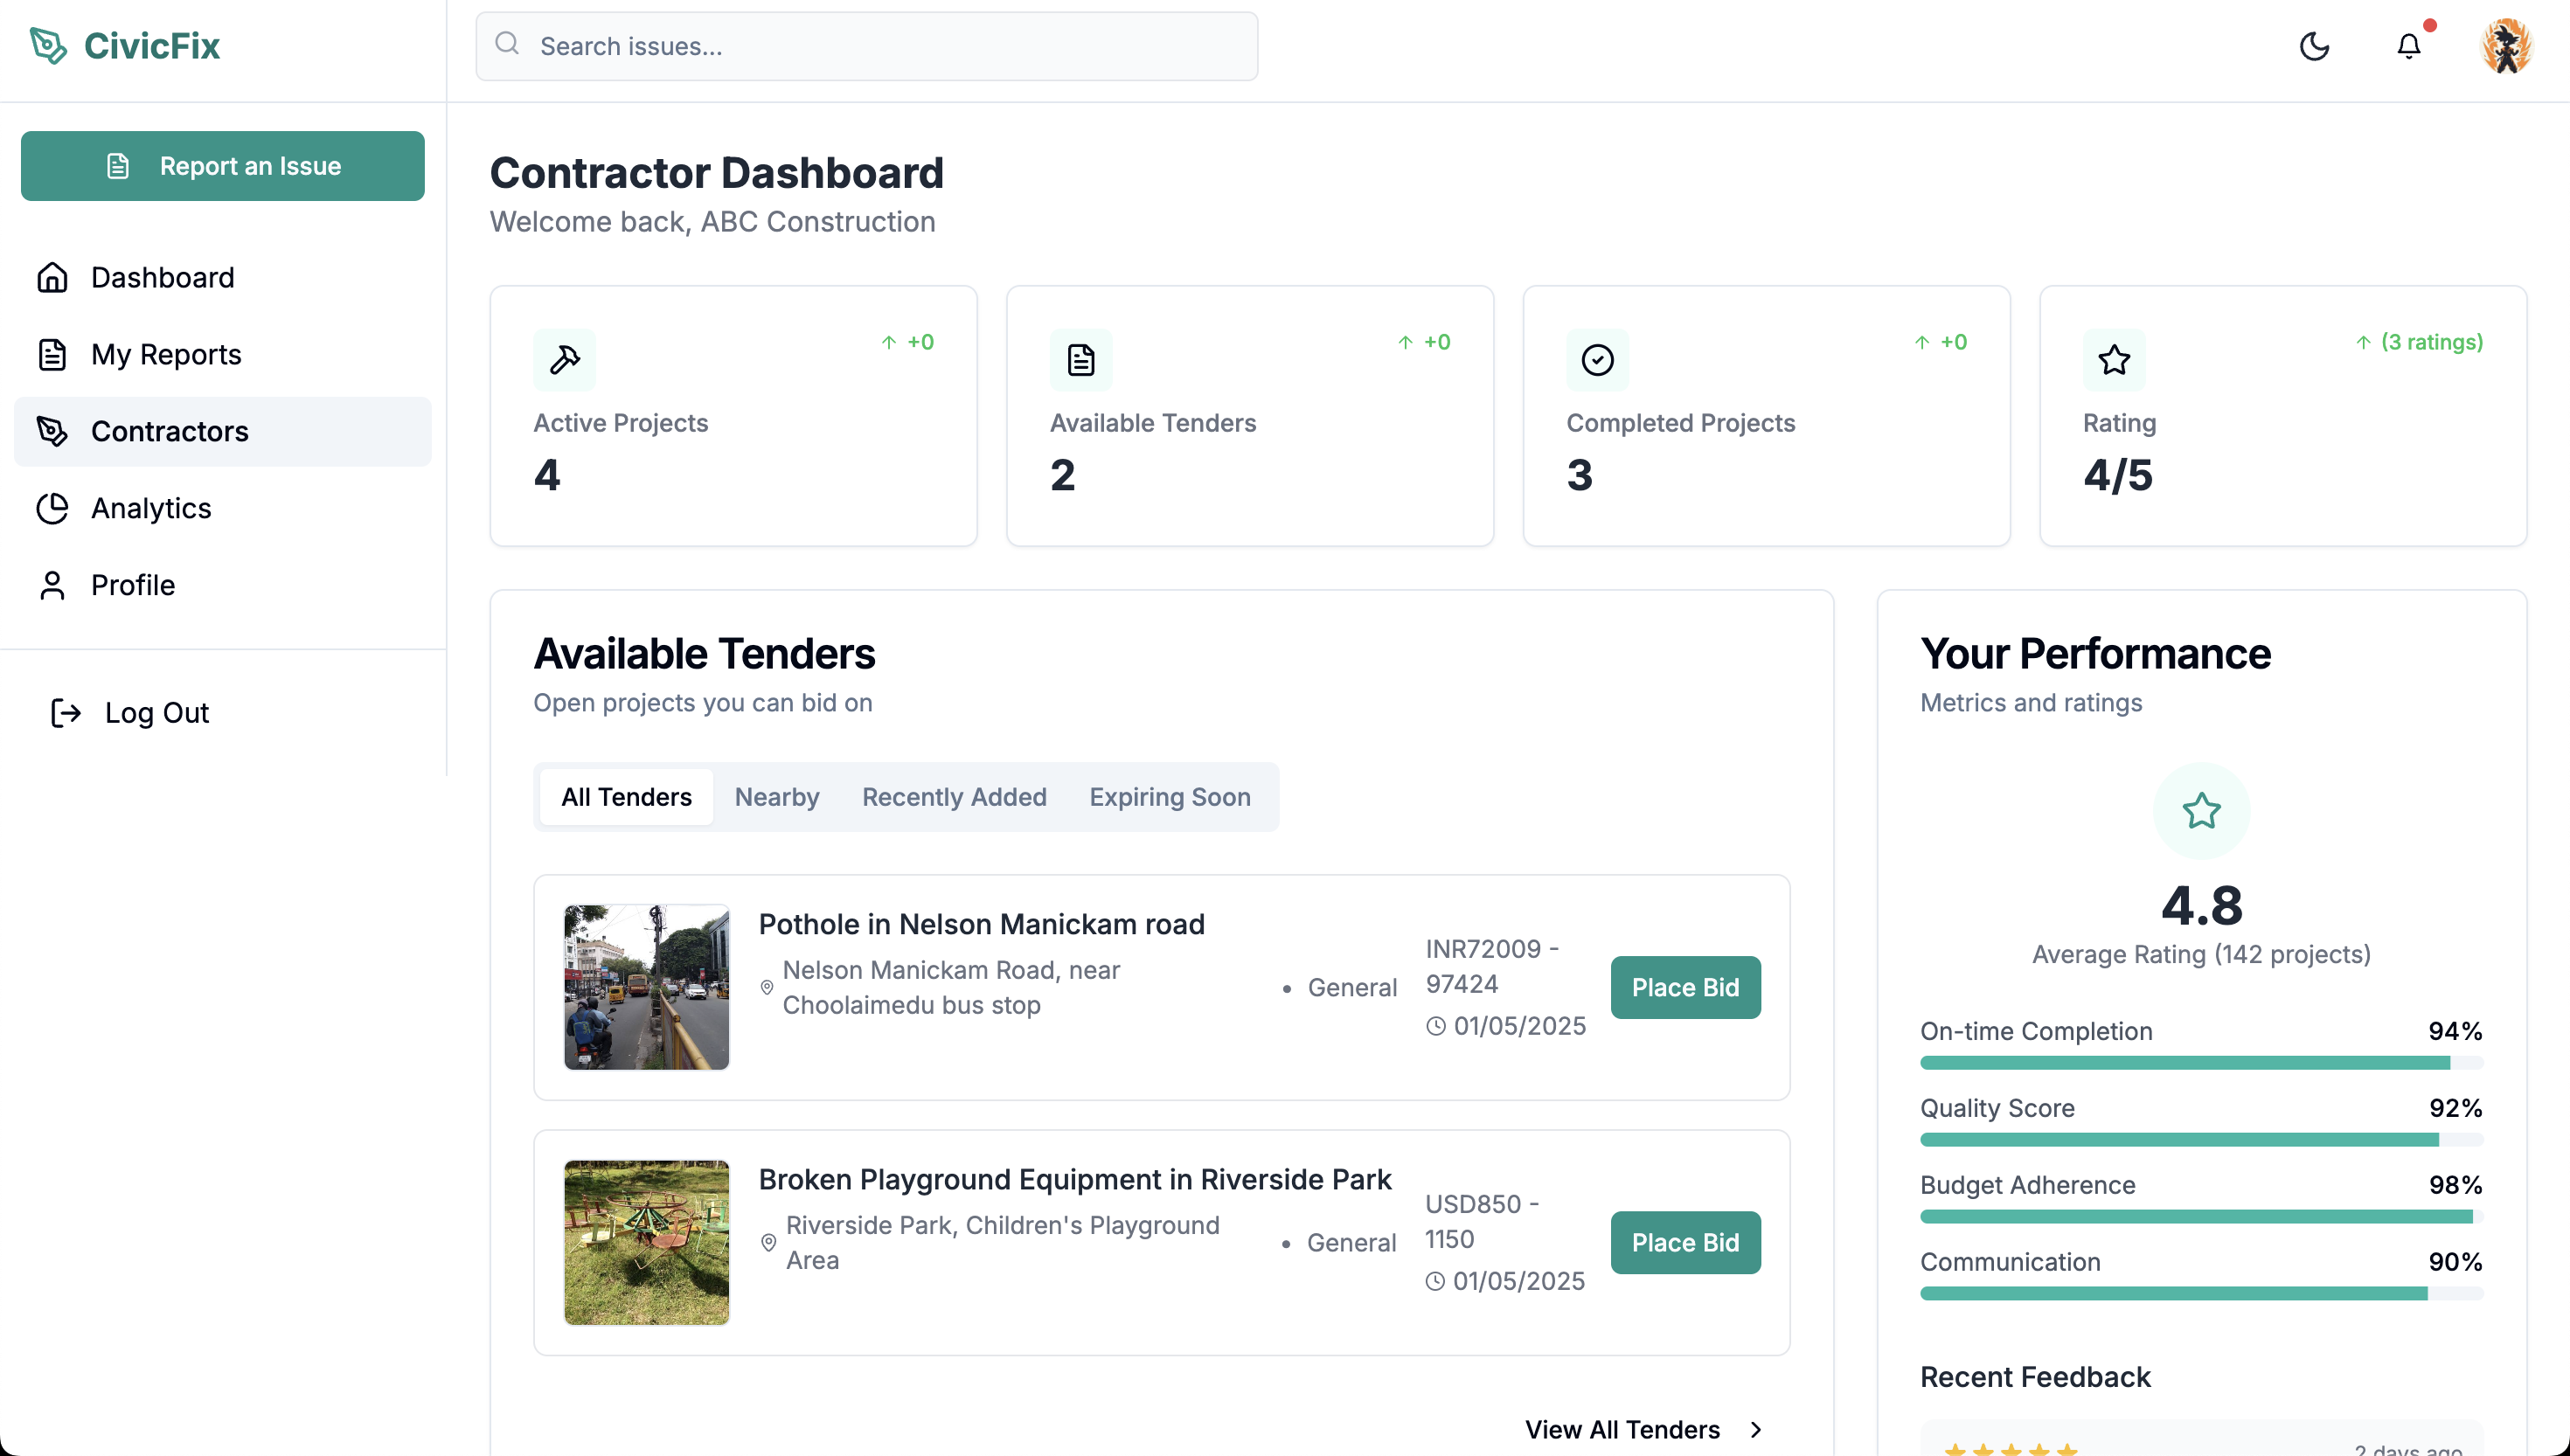The height and width of the screenshot is (1456, 2570).
Task: Place Bid on the pothole tender
Action: pos(1685,987)
